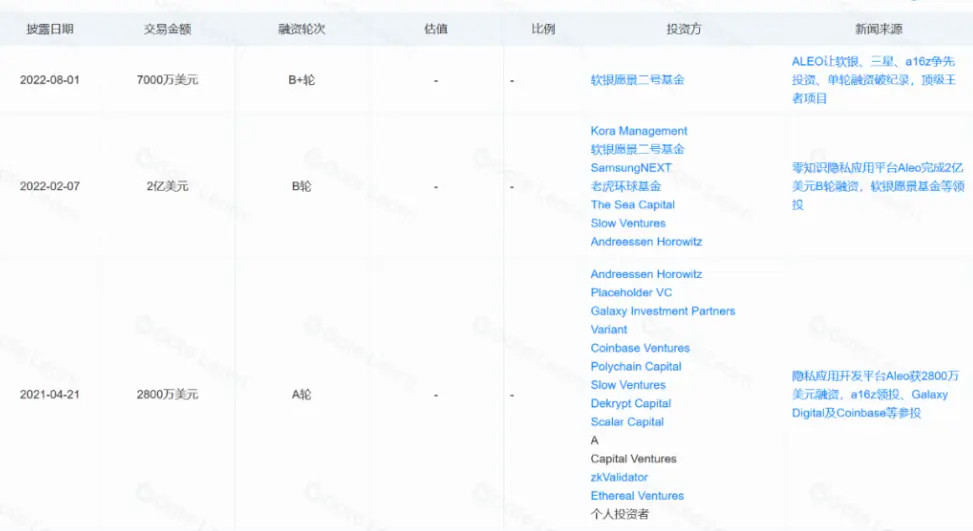Click Scalar Capital investor link

627,422
